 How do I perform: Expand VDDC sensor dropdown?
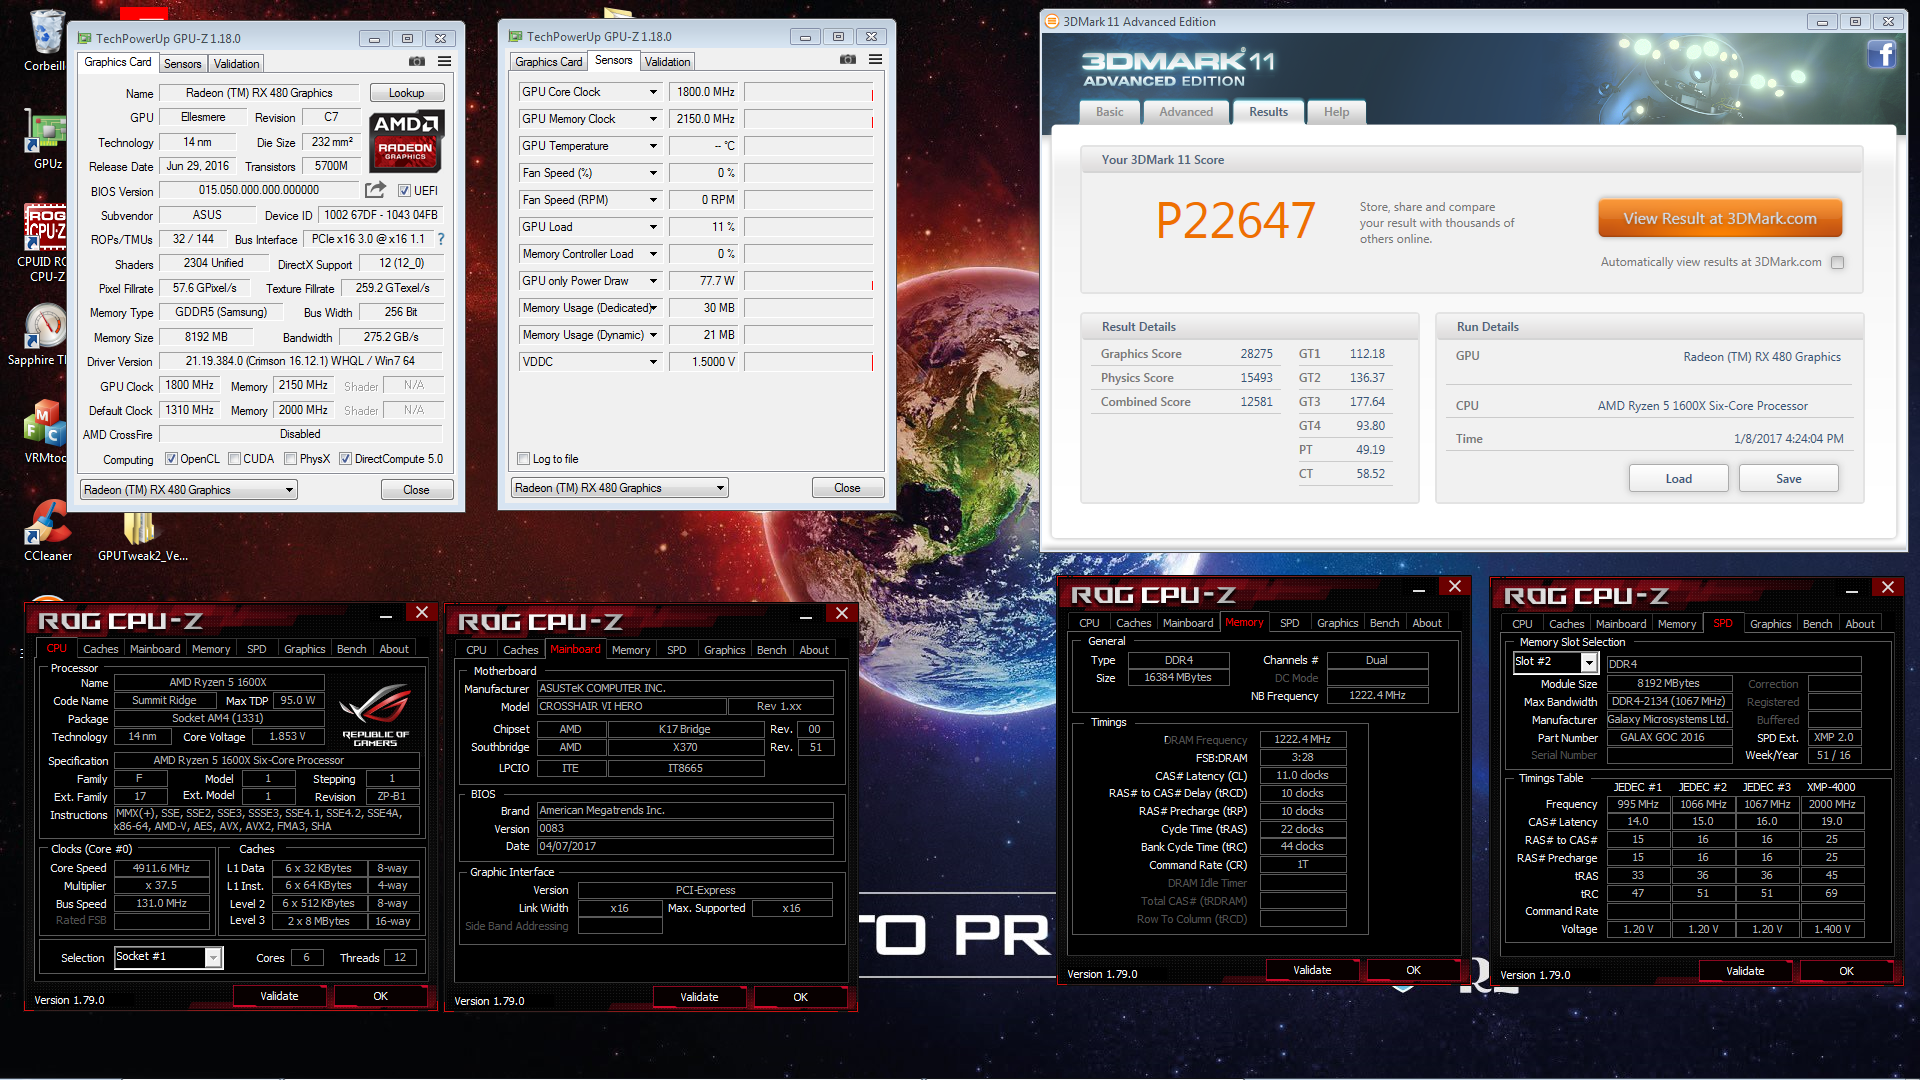(653, 362)
